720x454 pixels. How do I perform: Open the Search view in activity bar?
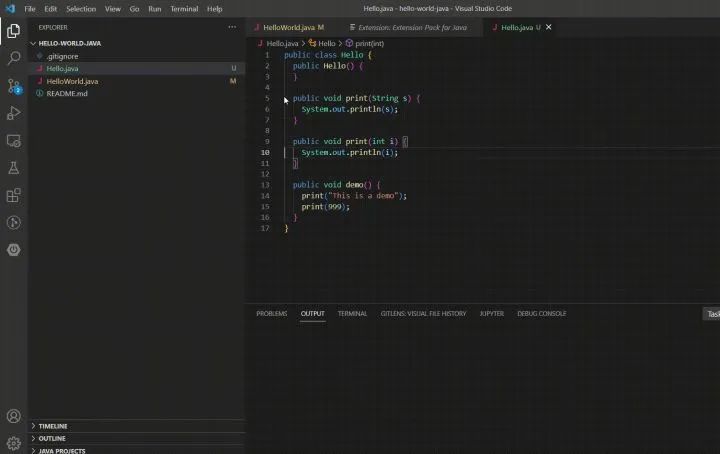(x=14, y=59)
